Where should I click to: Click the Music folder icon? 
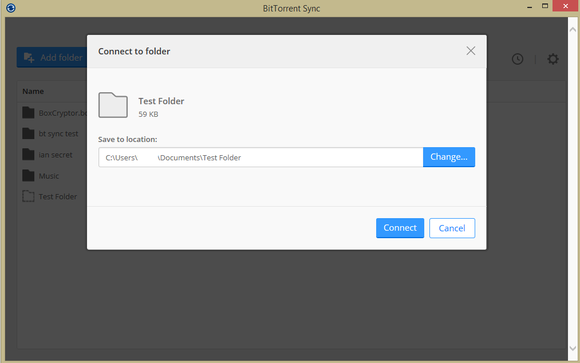28,175
